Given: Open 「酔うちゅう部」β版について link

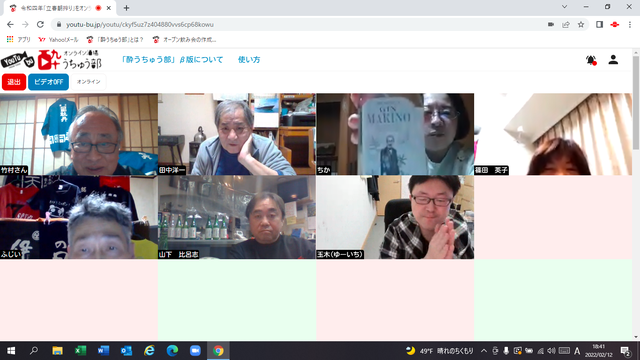Looking at the screenshot, I should [x=172, y=60].
